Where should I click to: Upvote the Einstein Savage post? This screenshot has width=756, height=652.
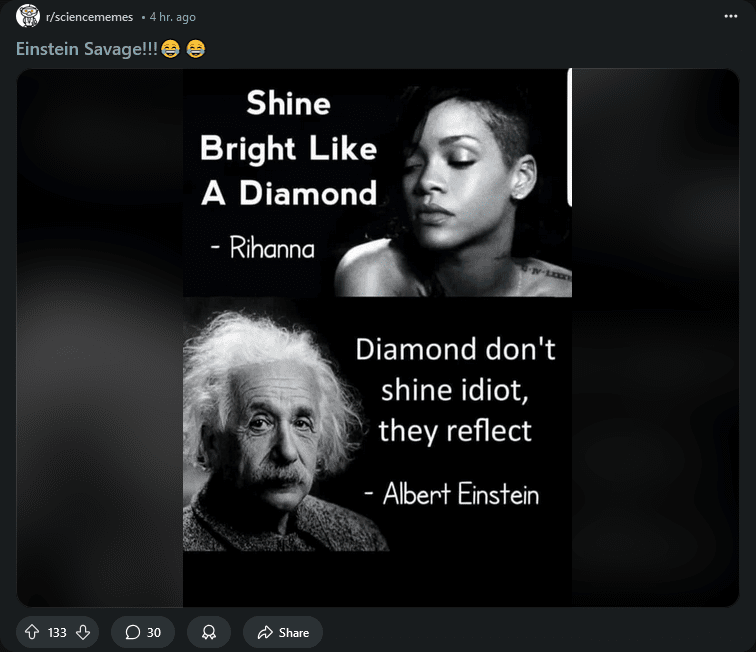[x=32, y=632]
